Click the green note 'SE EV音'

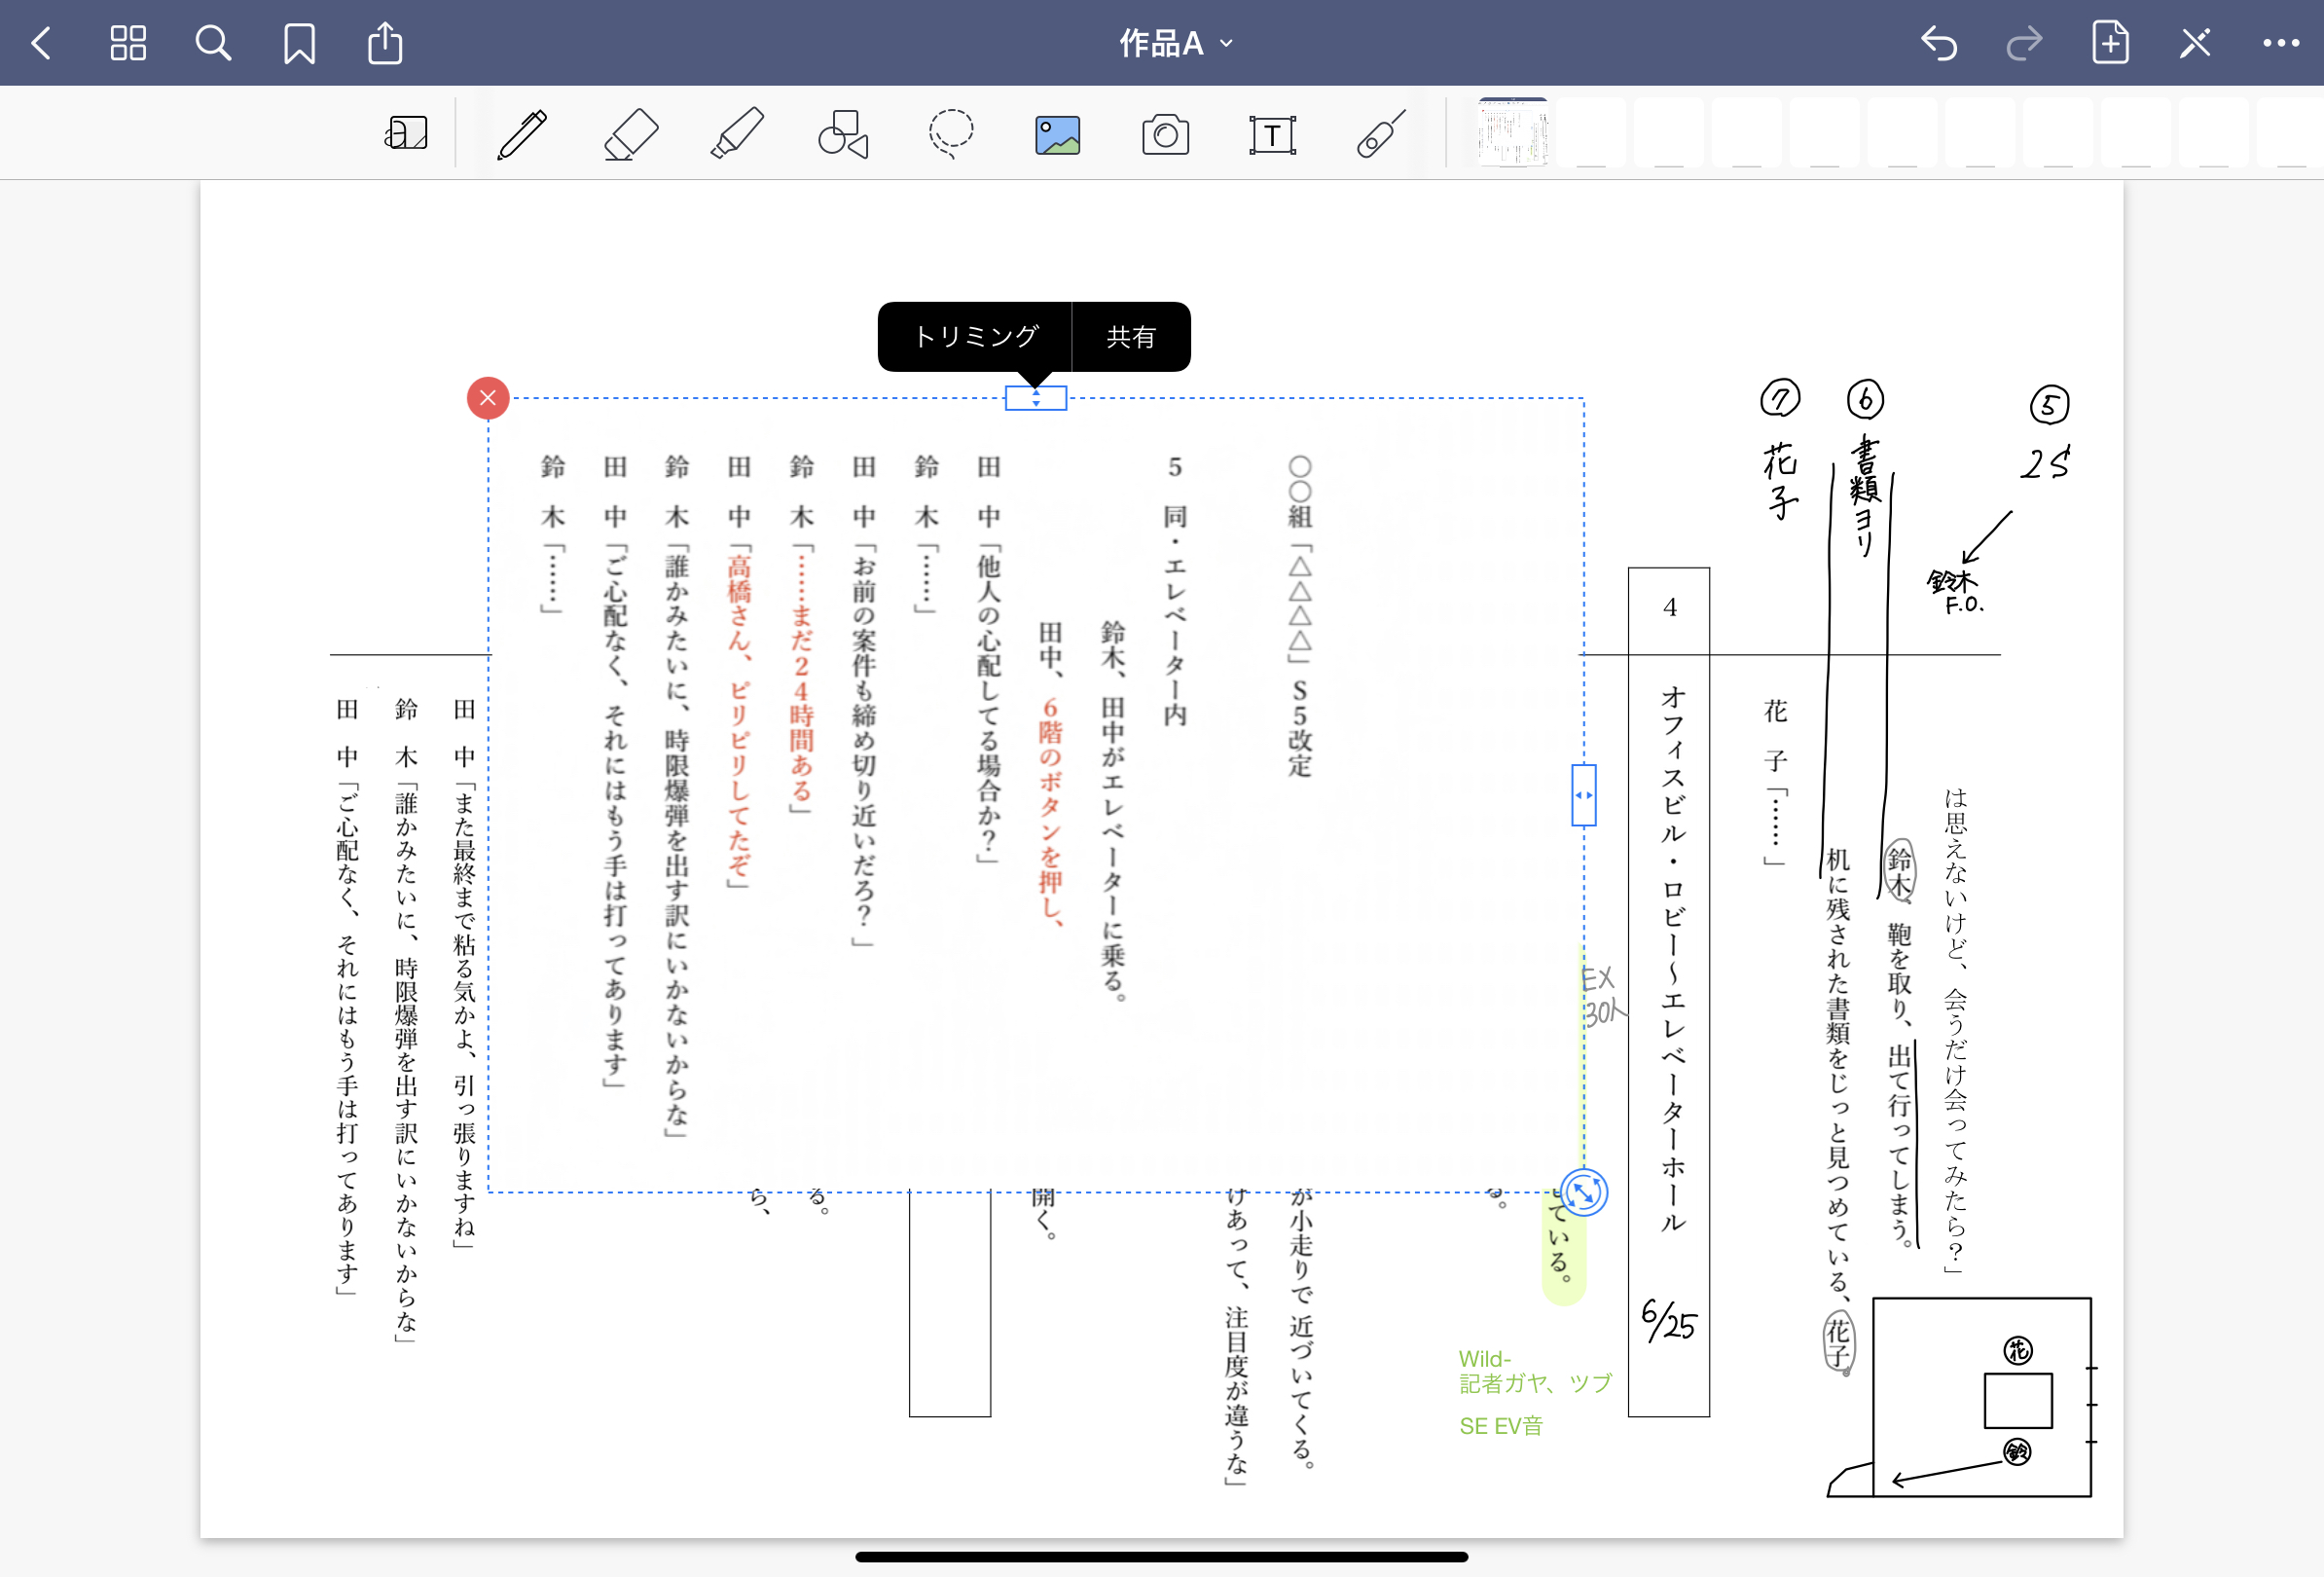pos(1500,1426)
